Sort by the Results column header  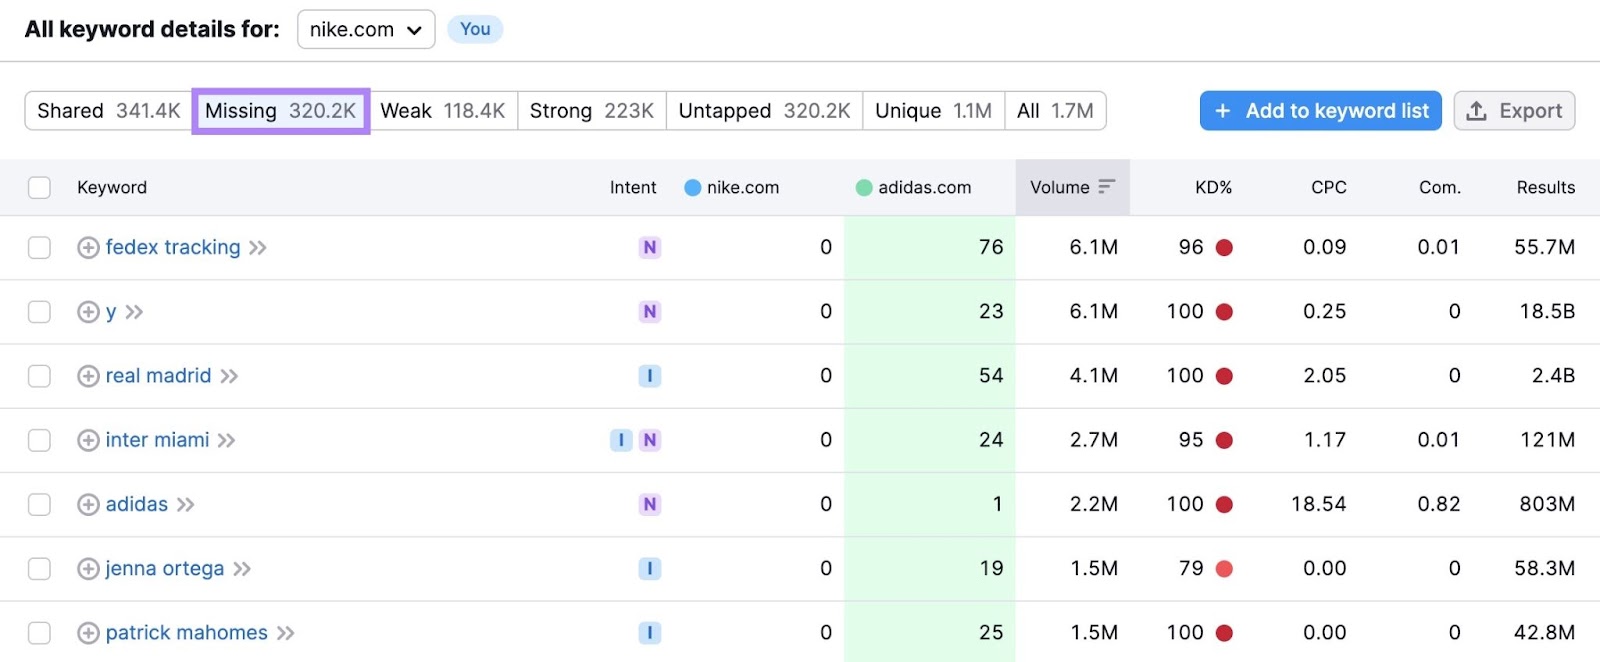pos(1546,188)
